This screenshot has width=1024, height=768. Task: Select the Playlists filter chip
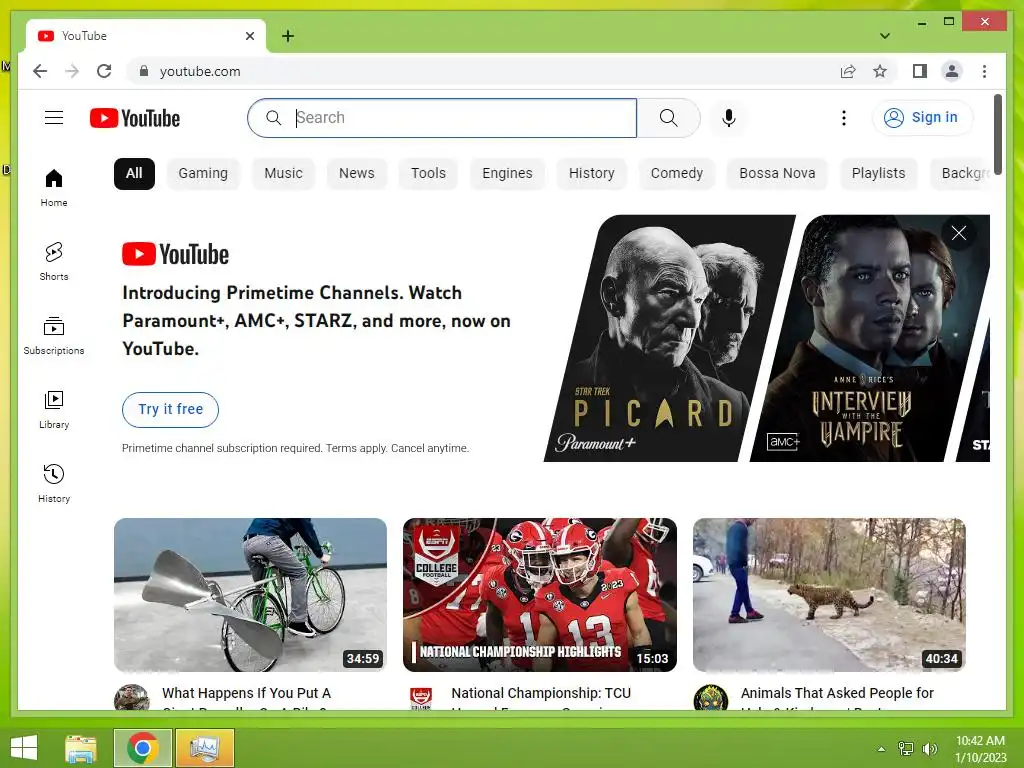878,174
